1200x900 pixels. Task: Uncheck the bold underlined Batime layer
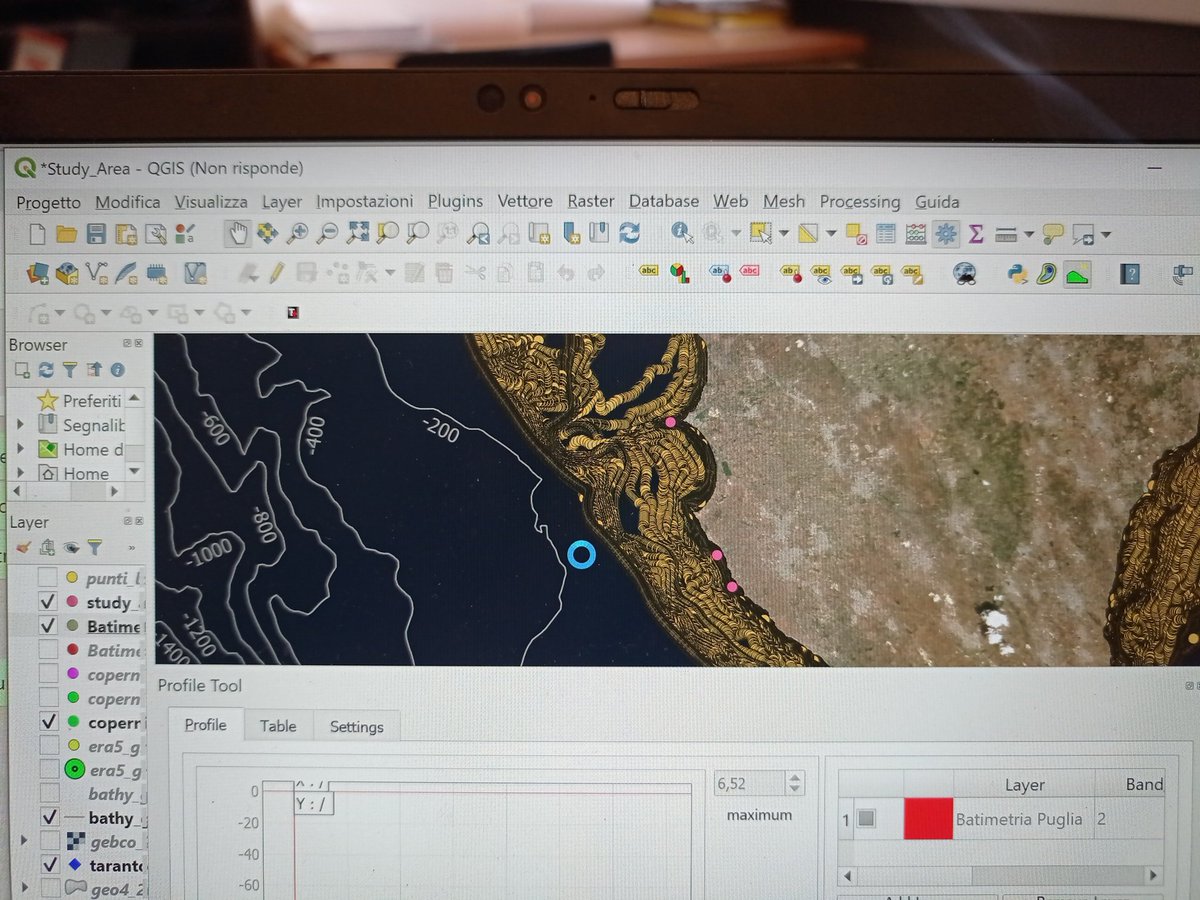[x=47, y=626]
